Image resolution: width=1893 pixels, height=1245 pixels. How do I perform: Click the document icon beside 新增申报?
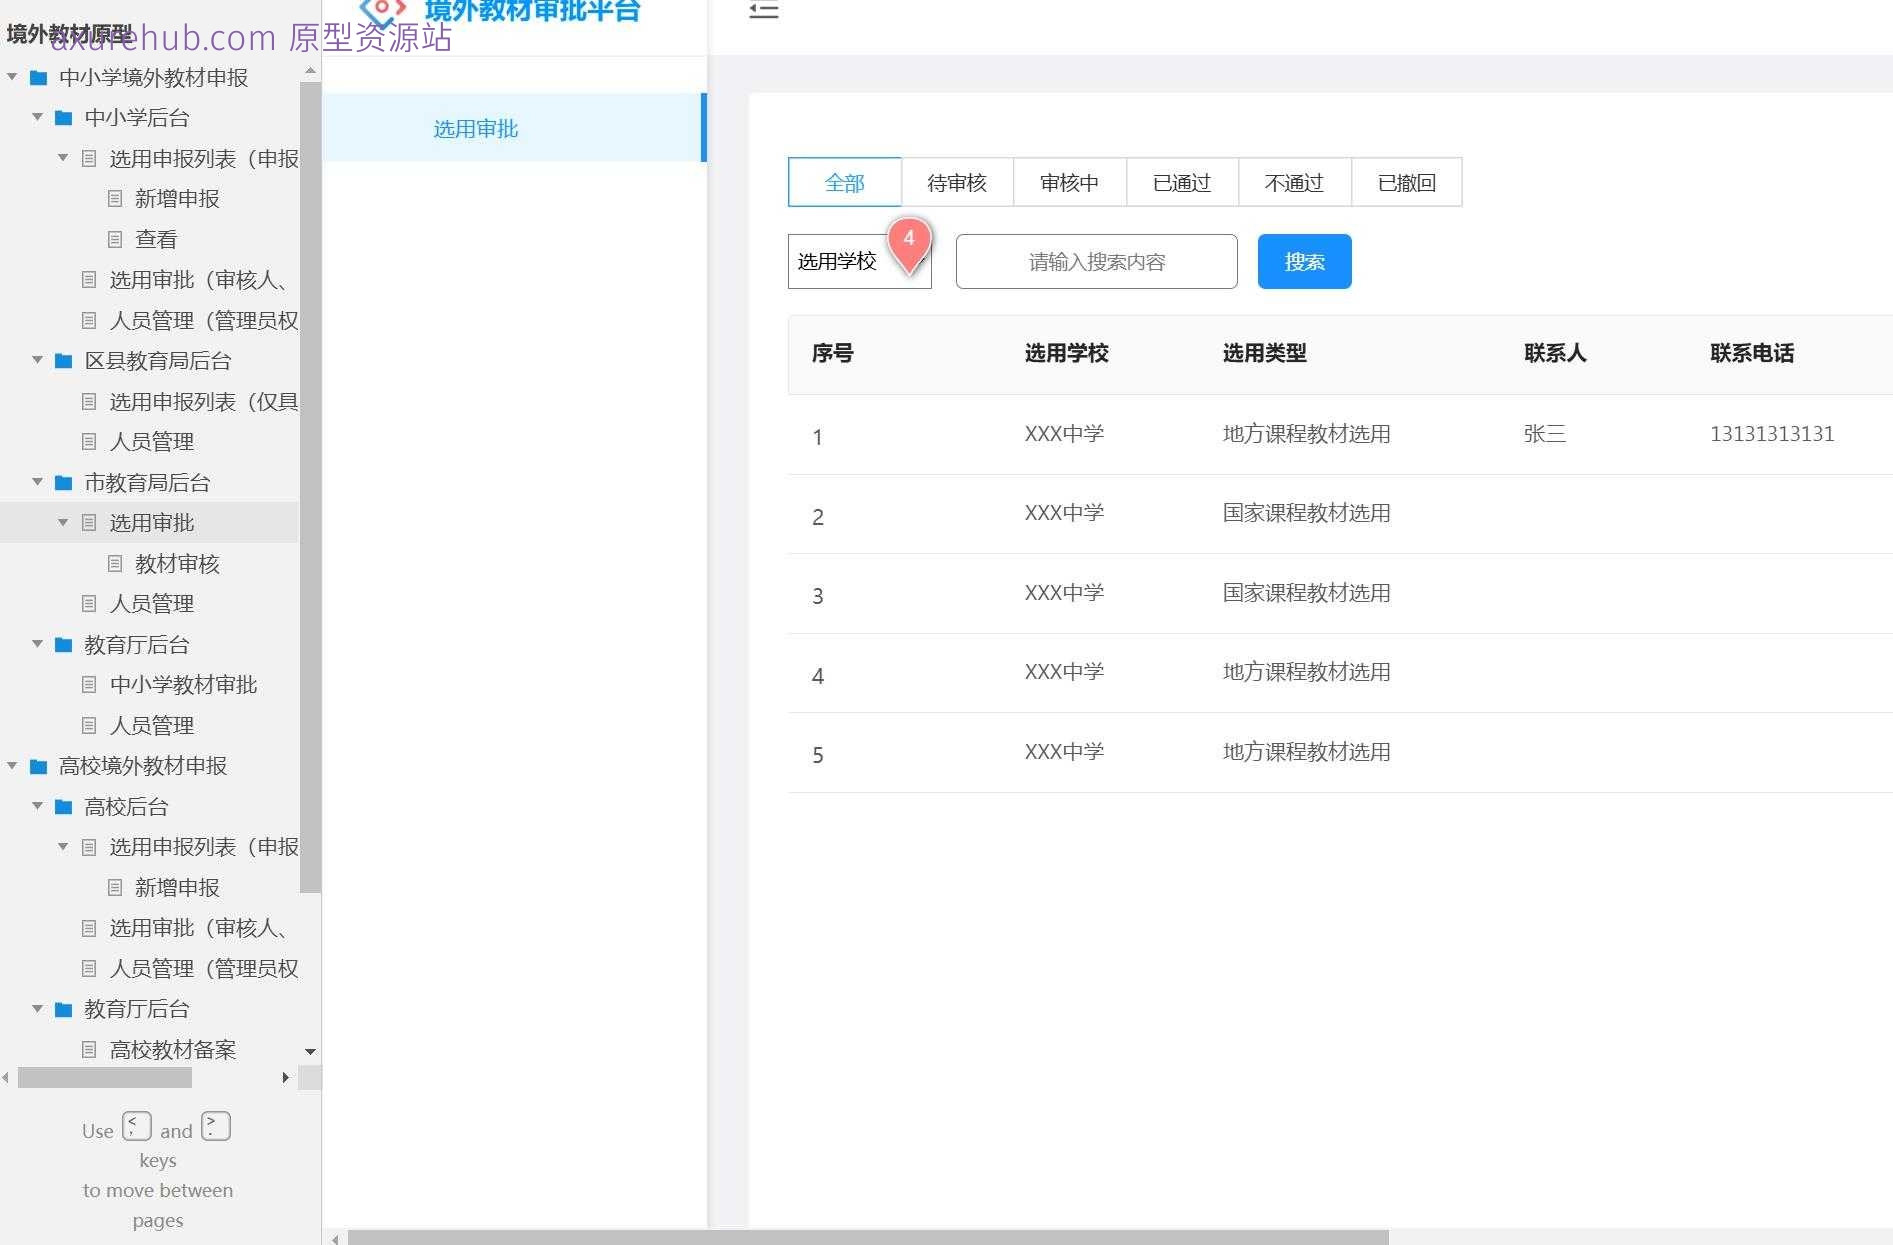click(x=114, y=198)
